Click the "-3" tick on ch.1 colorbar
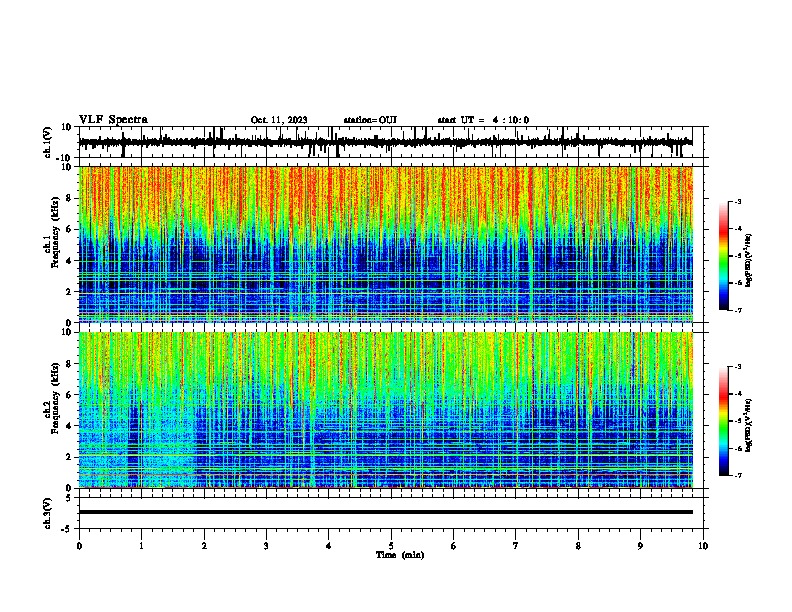Viewport: 792px width, 612px height. [737, 201]
